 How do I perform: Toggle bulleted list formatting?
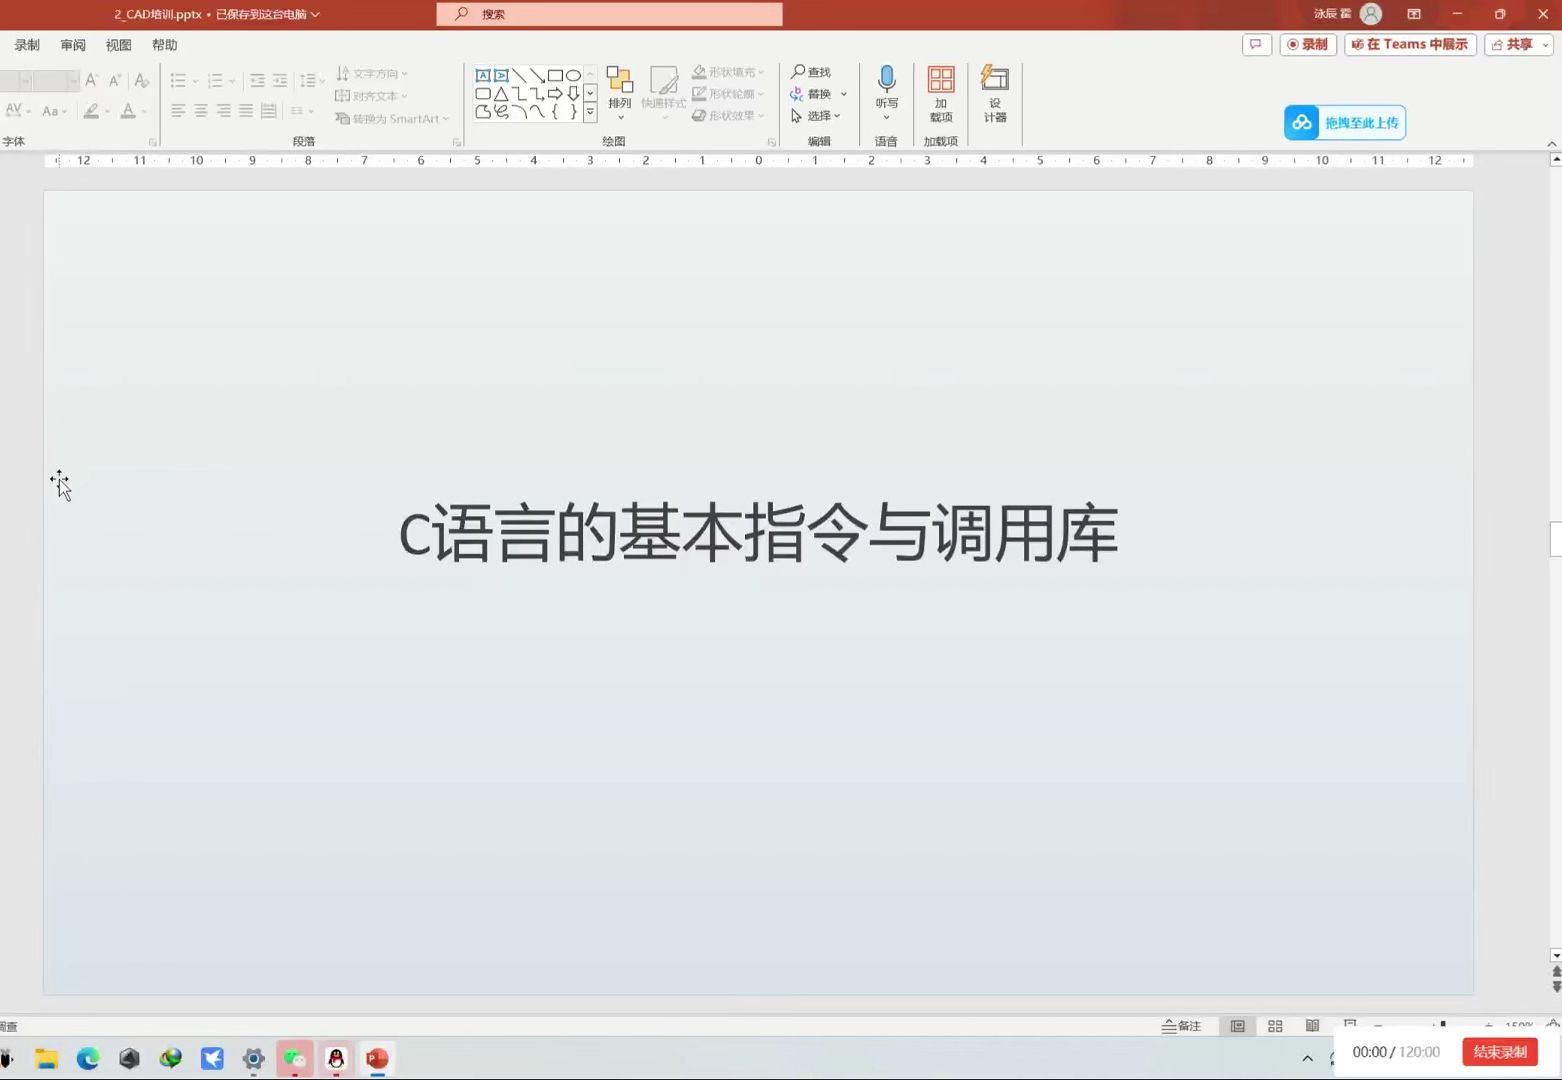(x=178, y=80)
